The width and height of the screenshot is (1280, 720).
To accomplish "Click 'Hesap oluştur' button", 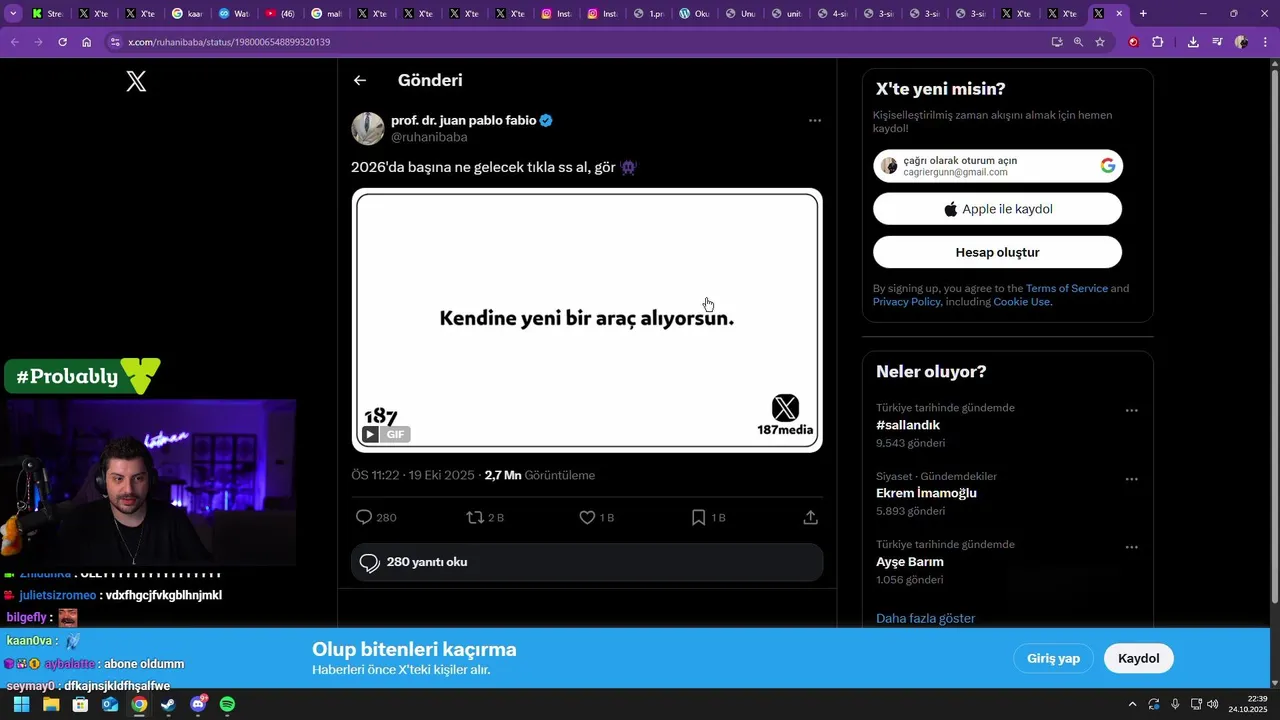I will 998,252.
